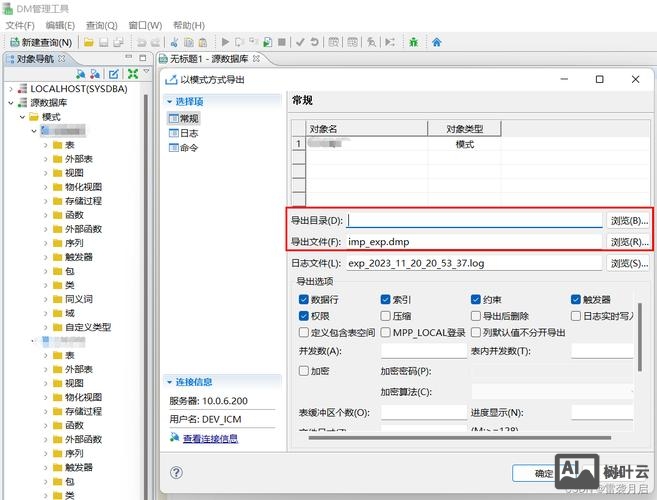Click the execute script page icon

267,42
